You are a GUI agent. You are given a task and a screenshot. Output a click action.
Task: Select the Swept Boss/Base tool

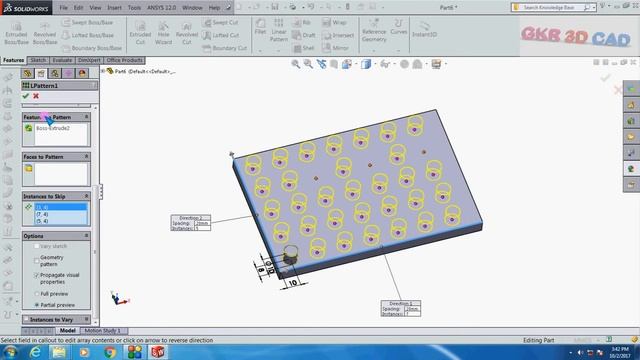tap(87, 22)
